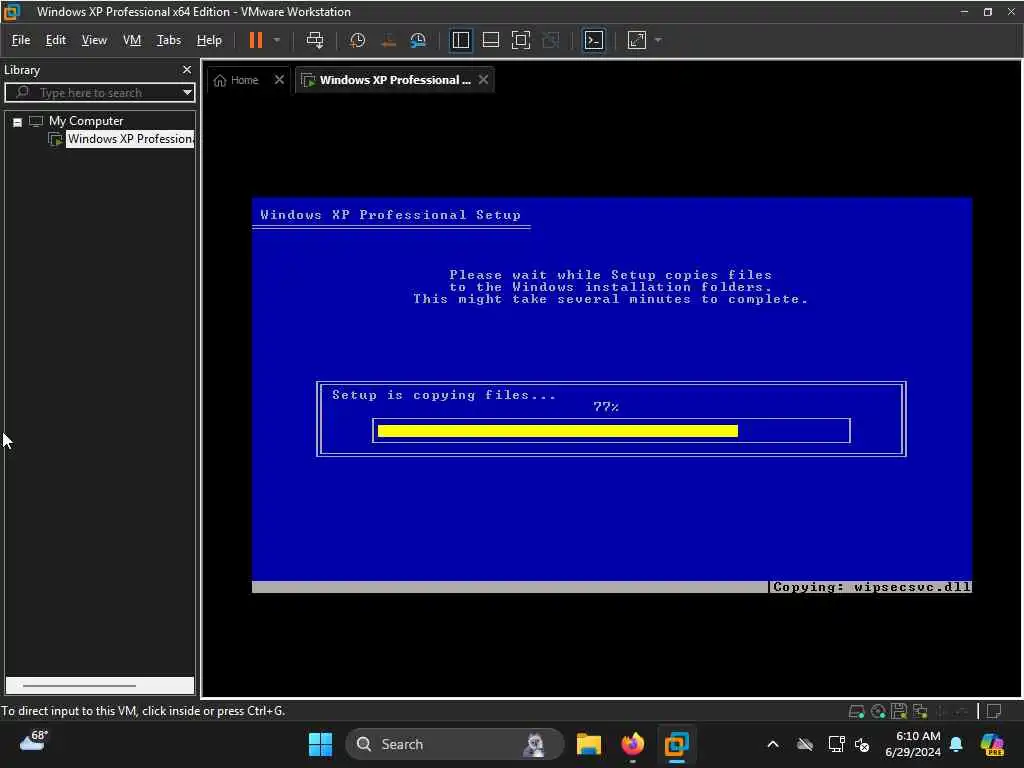The height and width of the screenshot is (768, 1024).
Task: Click the muted volume tray icon
Action: click(863, 745)
